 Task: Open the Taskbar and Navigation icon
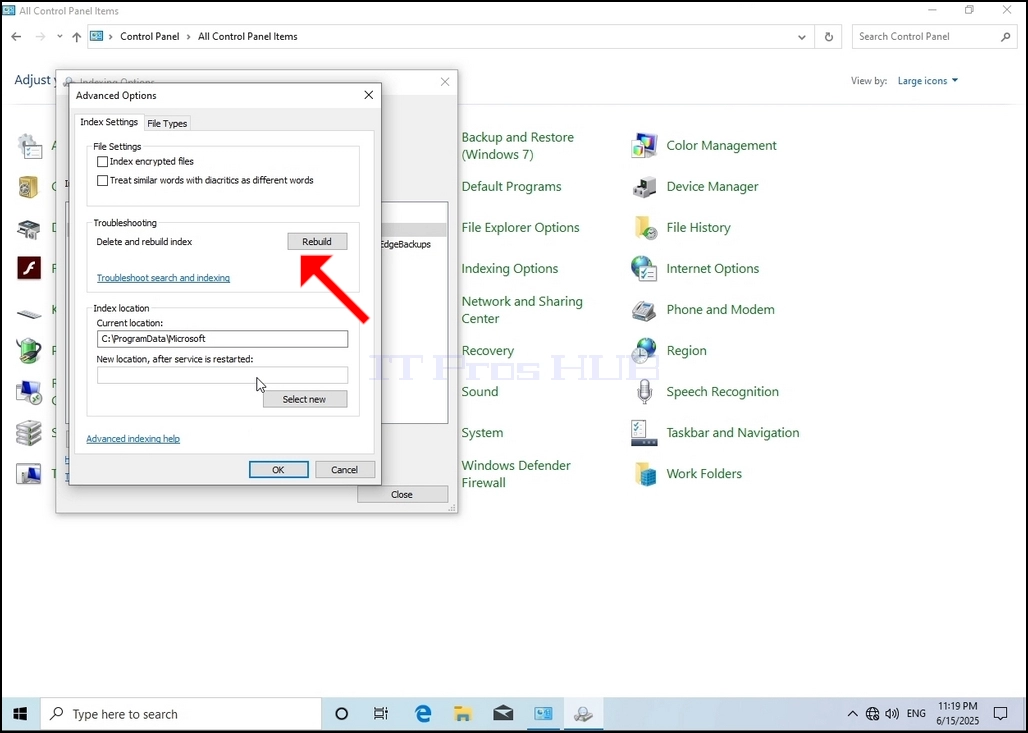(644, 433)
